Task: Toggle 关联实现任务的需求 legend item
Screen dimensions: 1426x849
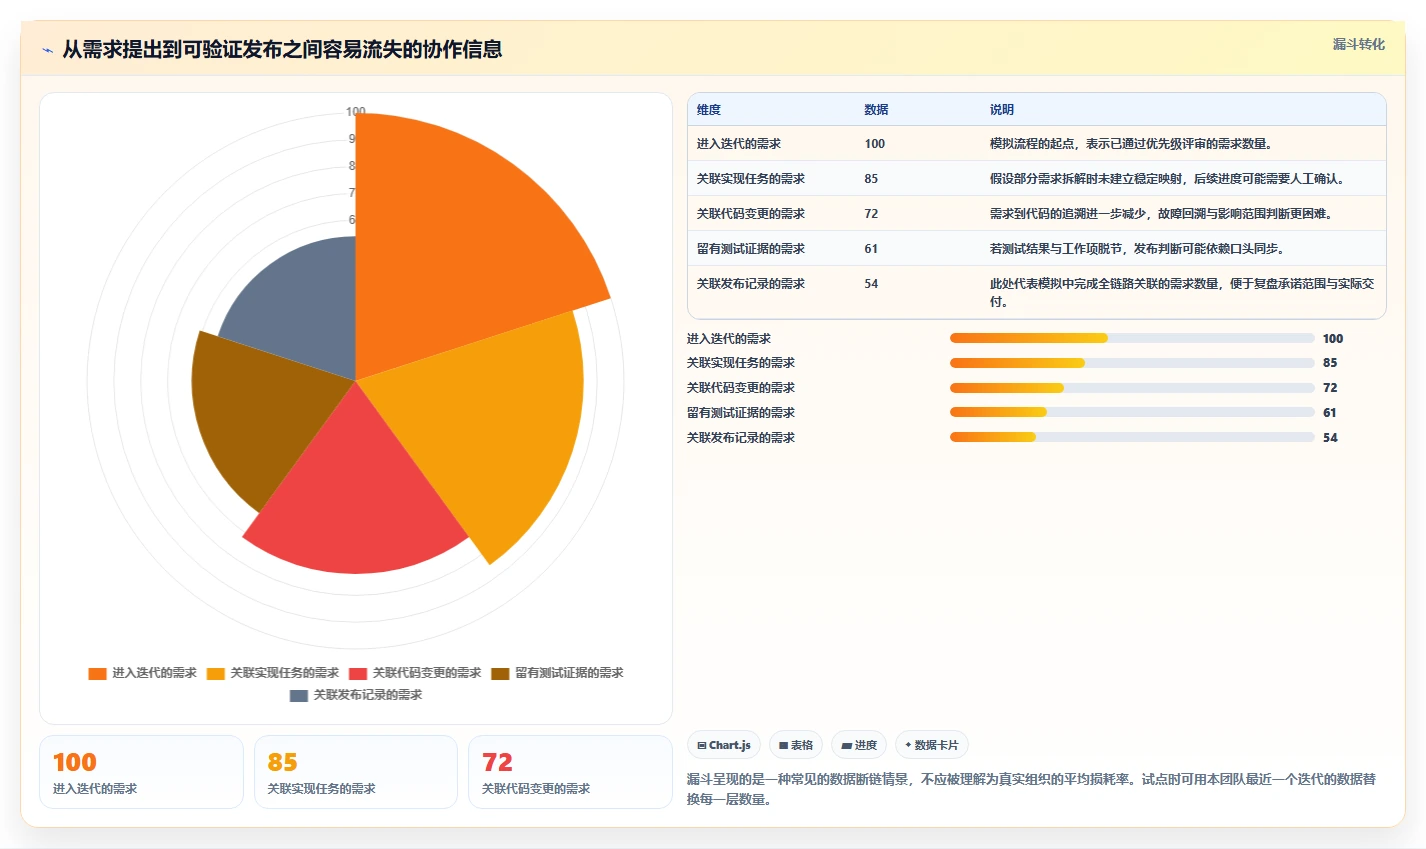Action: 273,673
